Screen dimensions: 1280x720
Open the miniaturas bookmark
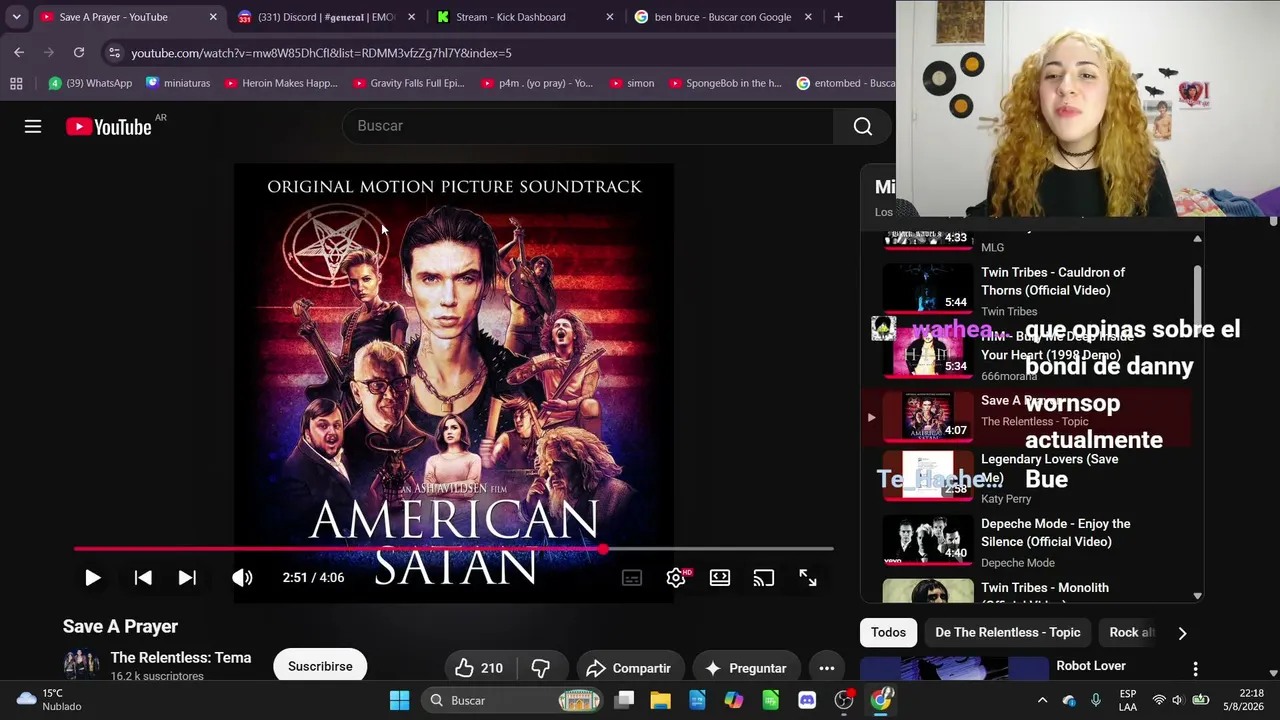tap(178, 83)
